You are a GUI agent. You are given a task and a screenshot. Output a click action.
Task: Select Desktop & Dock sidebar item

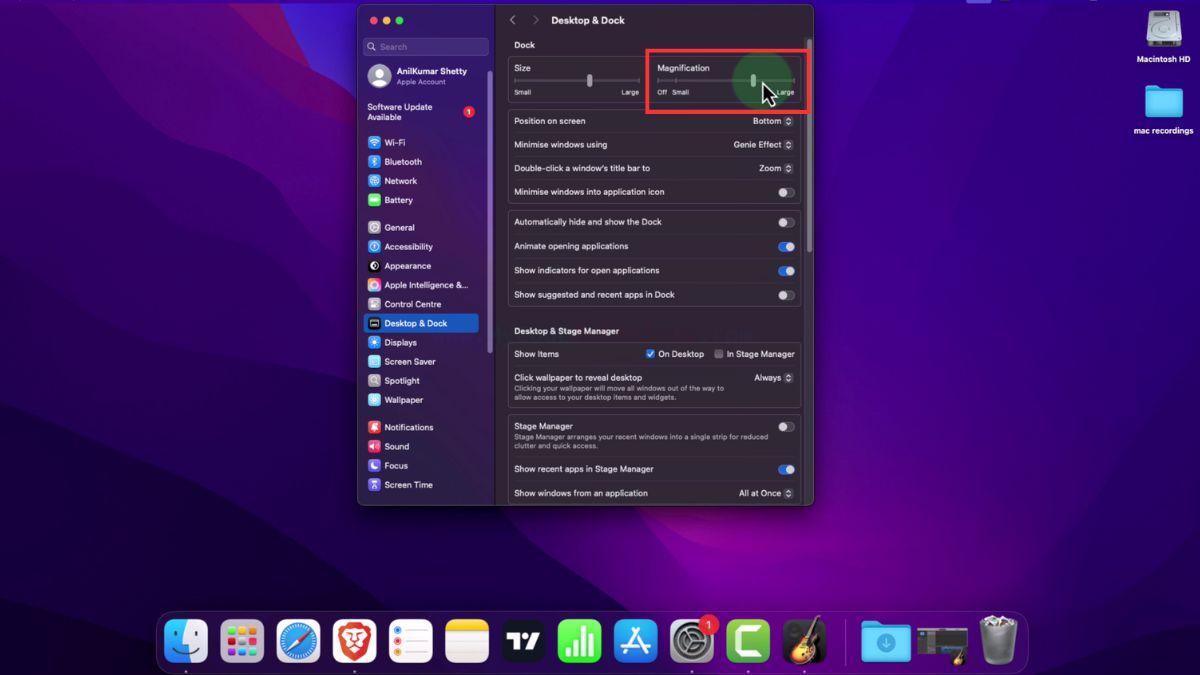pyautogui.click(x=421, y=323)
